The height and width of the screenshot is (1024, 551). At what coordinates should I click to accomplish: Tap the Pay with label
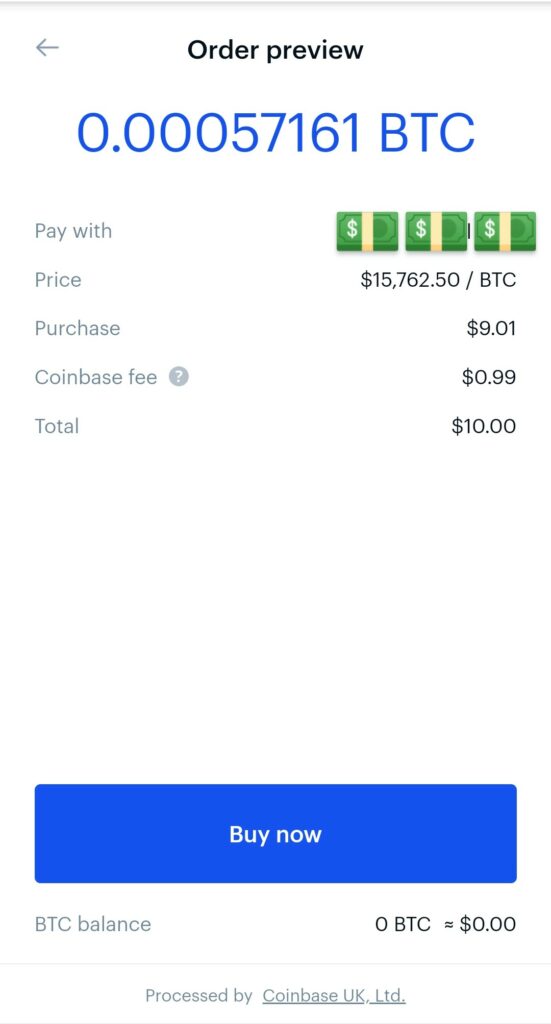point(73,231)
